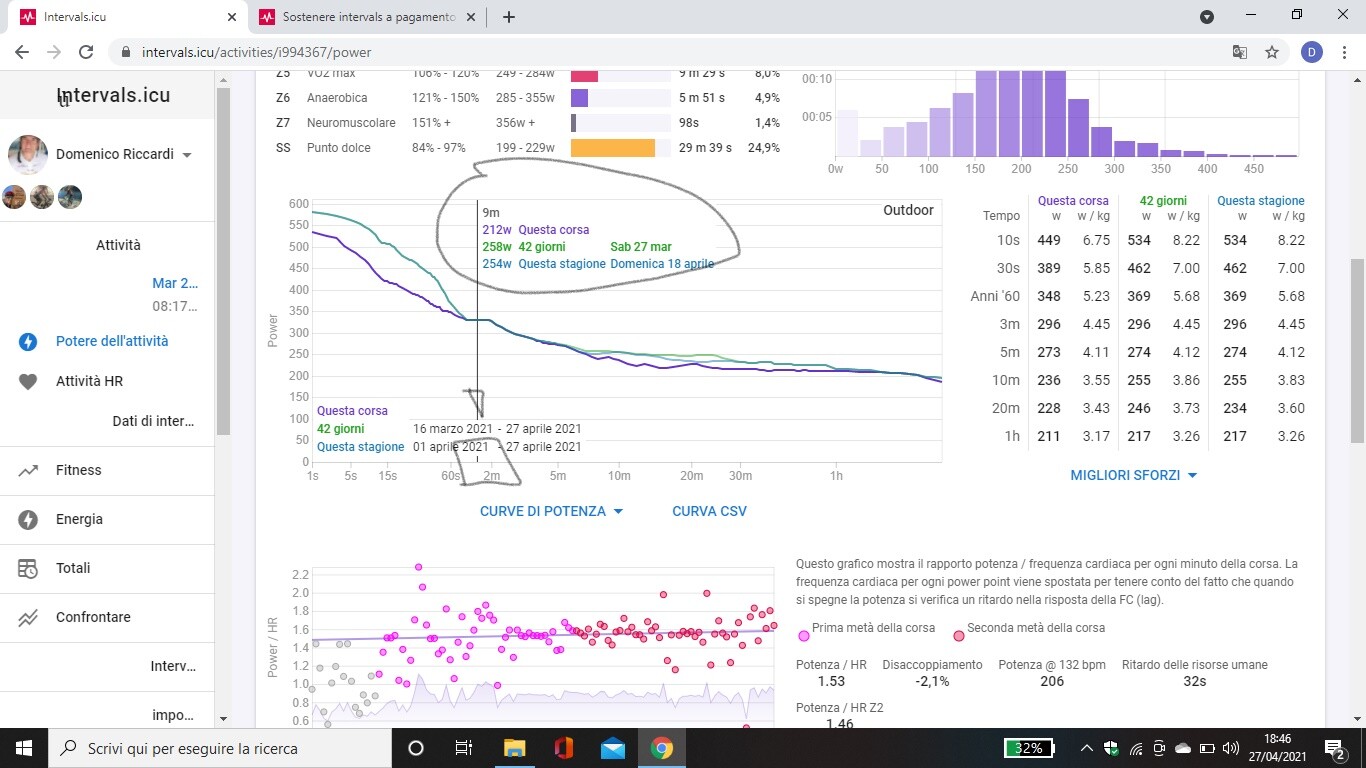Click the Confrontare compare icon

[28, 617]
